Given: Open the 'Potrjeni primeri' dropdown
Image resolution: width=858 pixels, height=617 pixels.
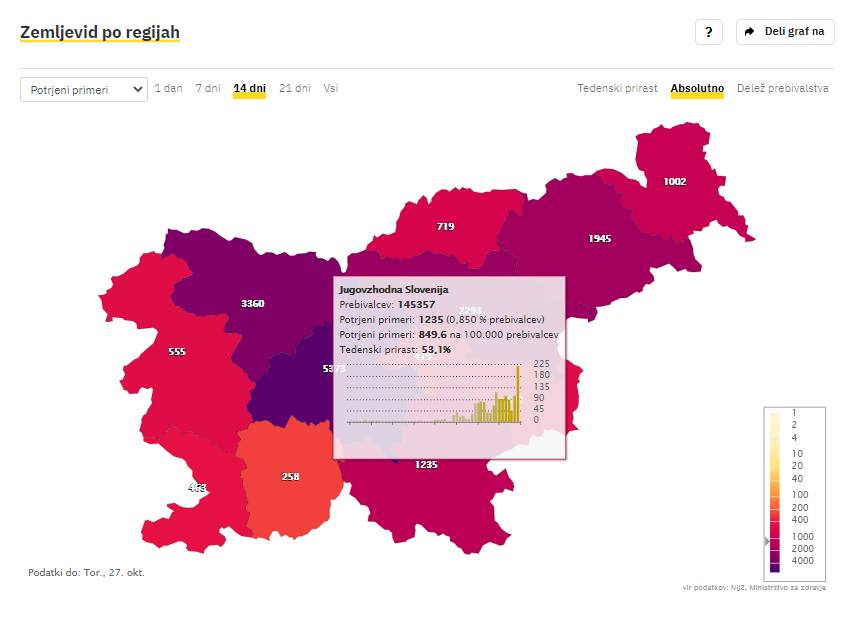Looking at the screenshot, I should pyautogui.click(x=84, y=90).
